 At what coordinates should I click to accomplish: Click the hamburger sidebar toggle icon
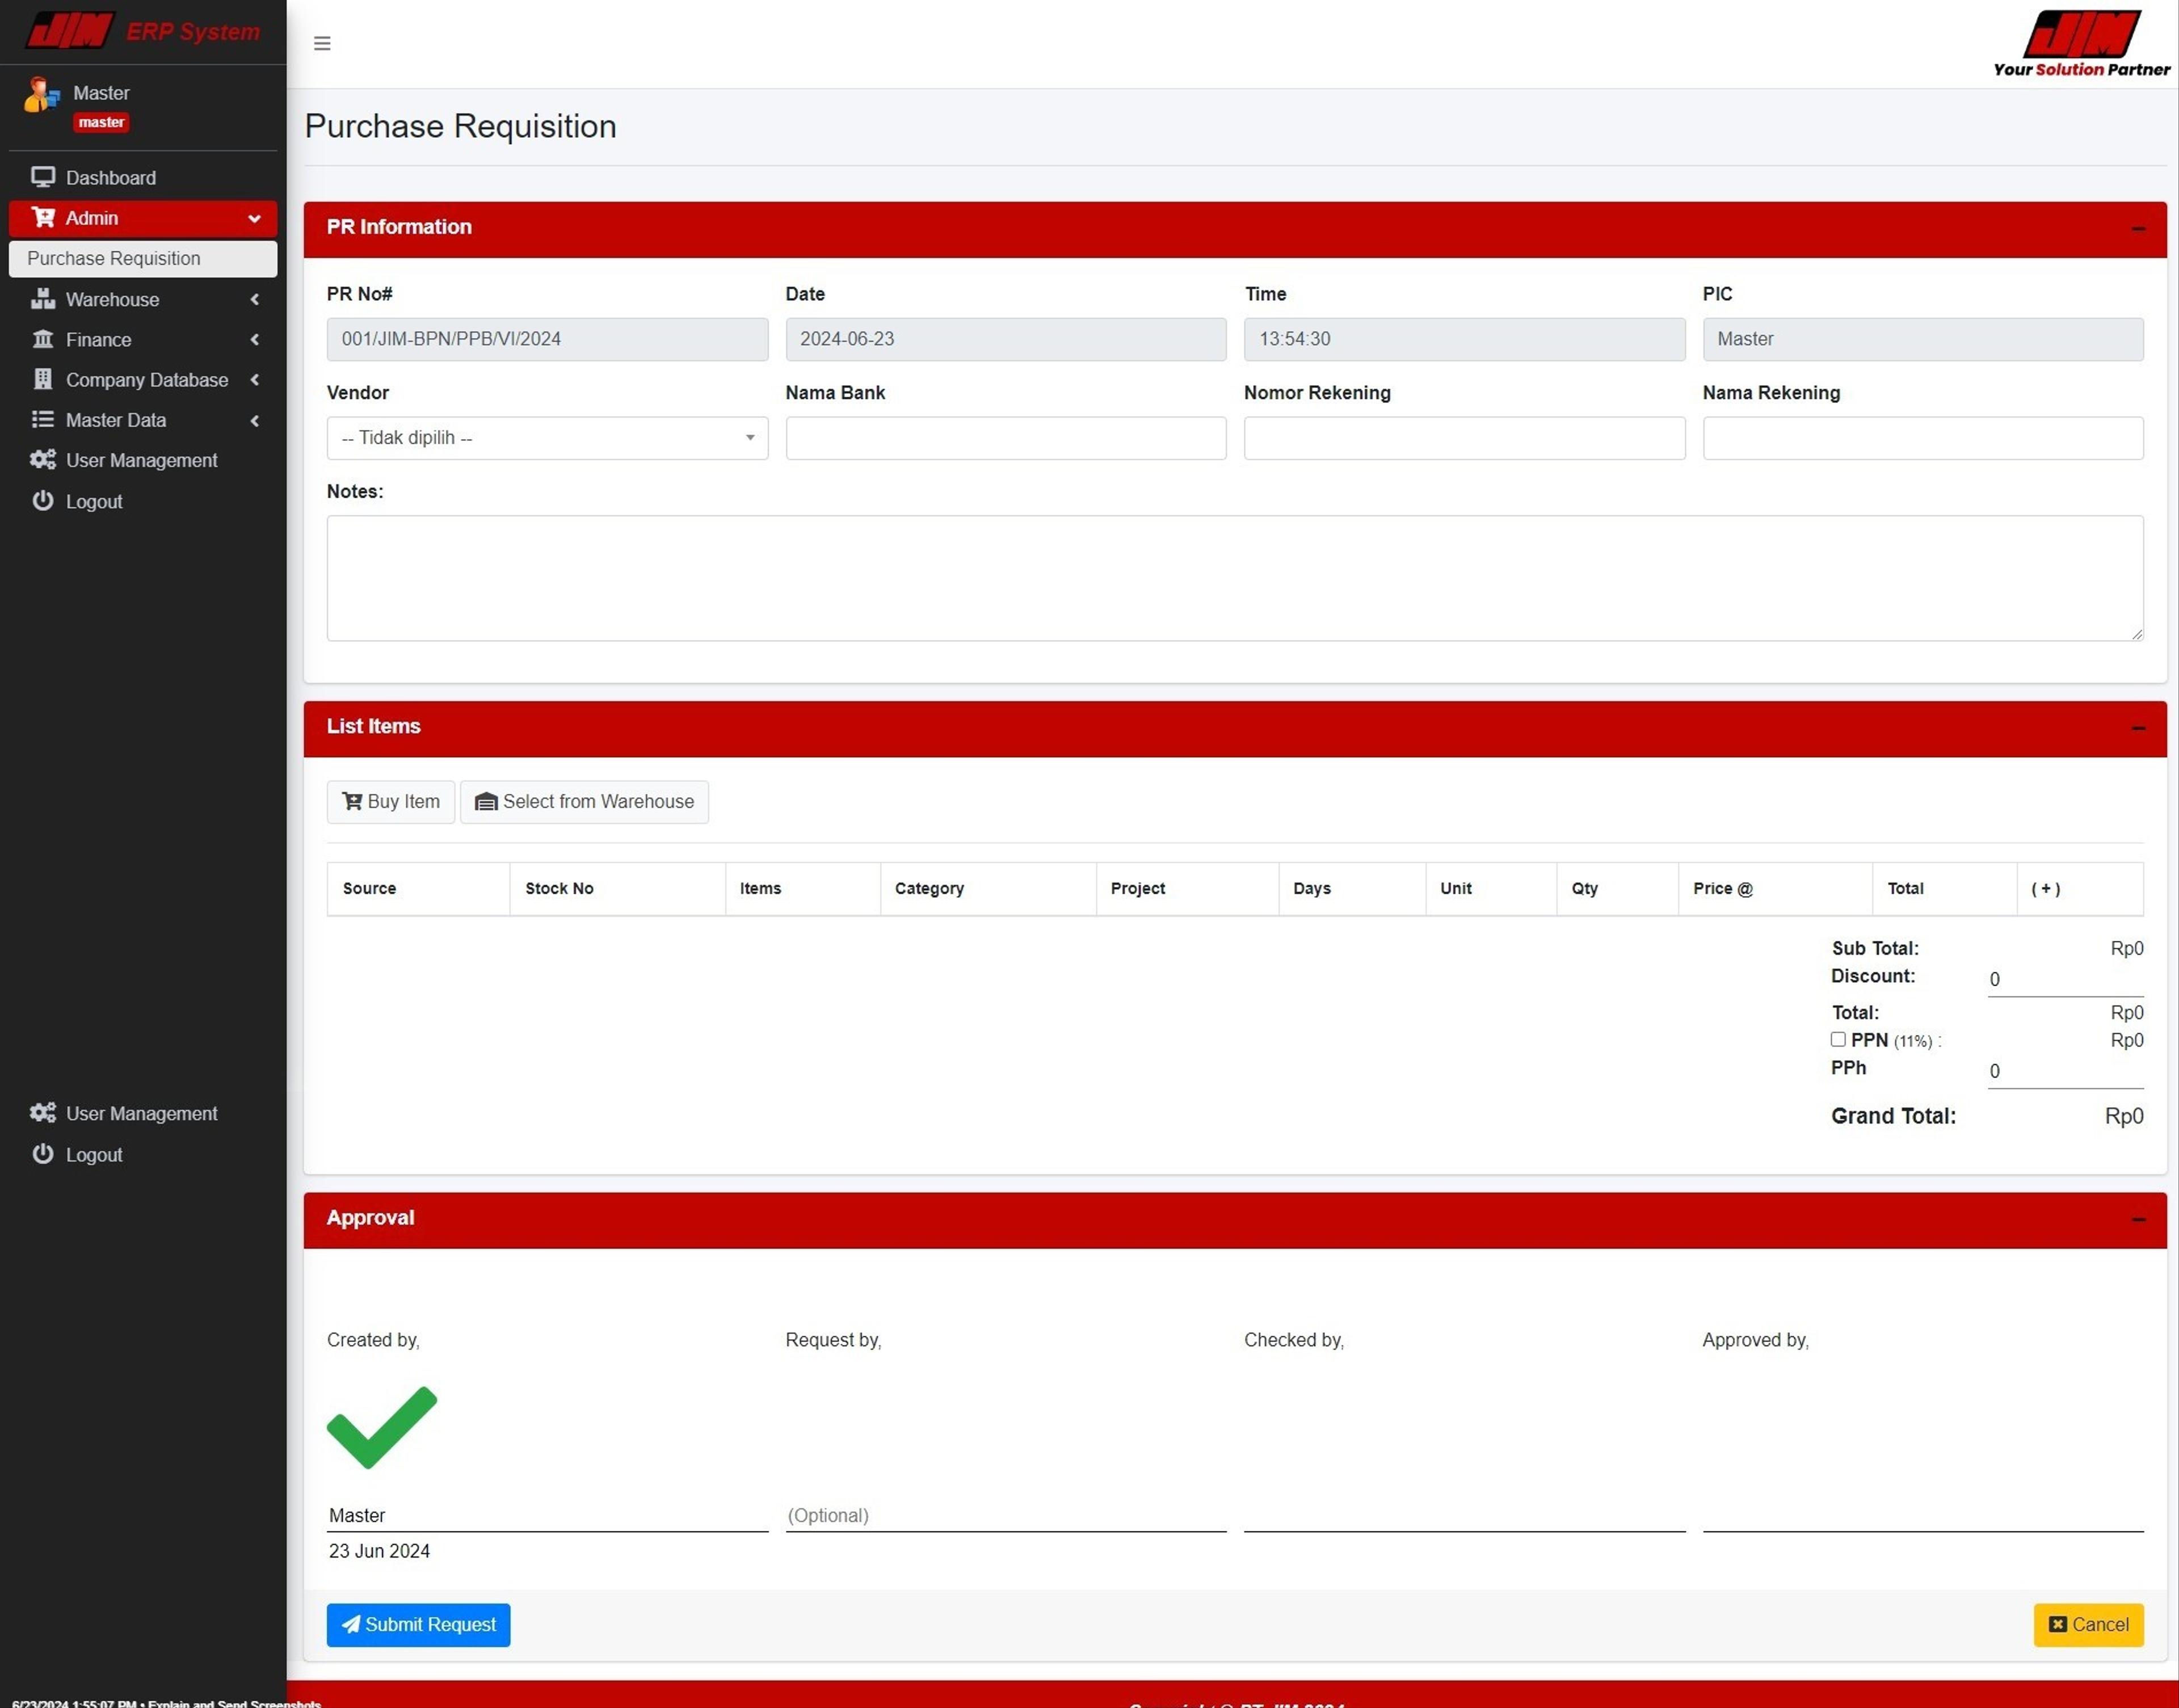point(322,43)
